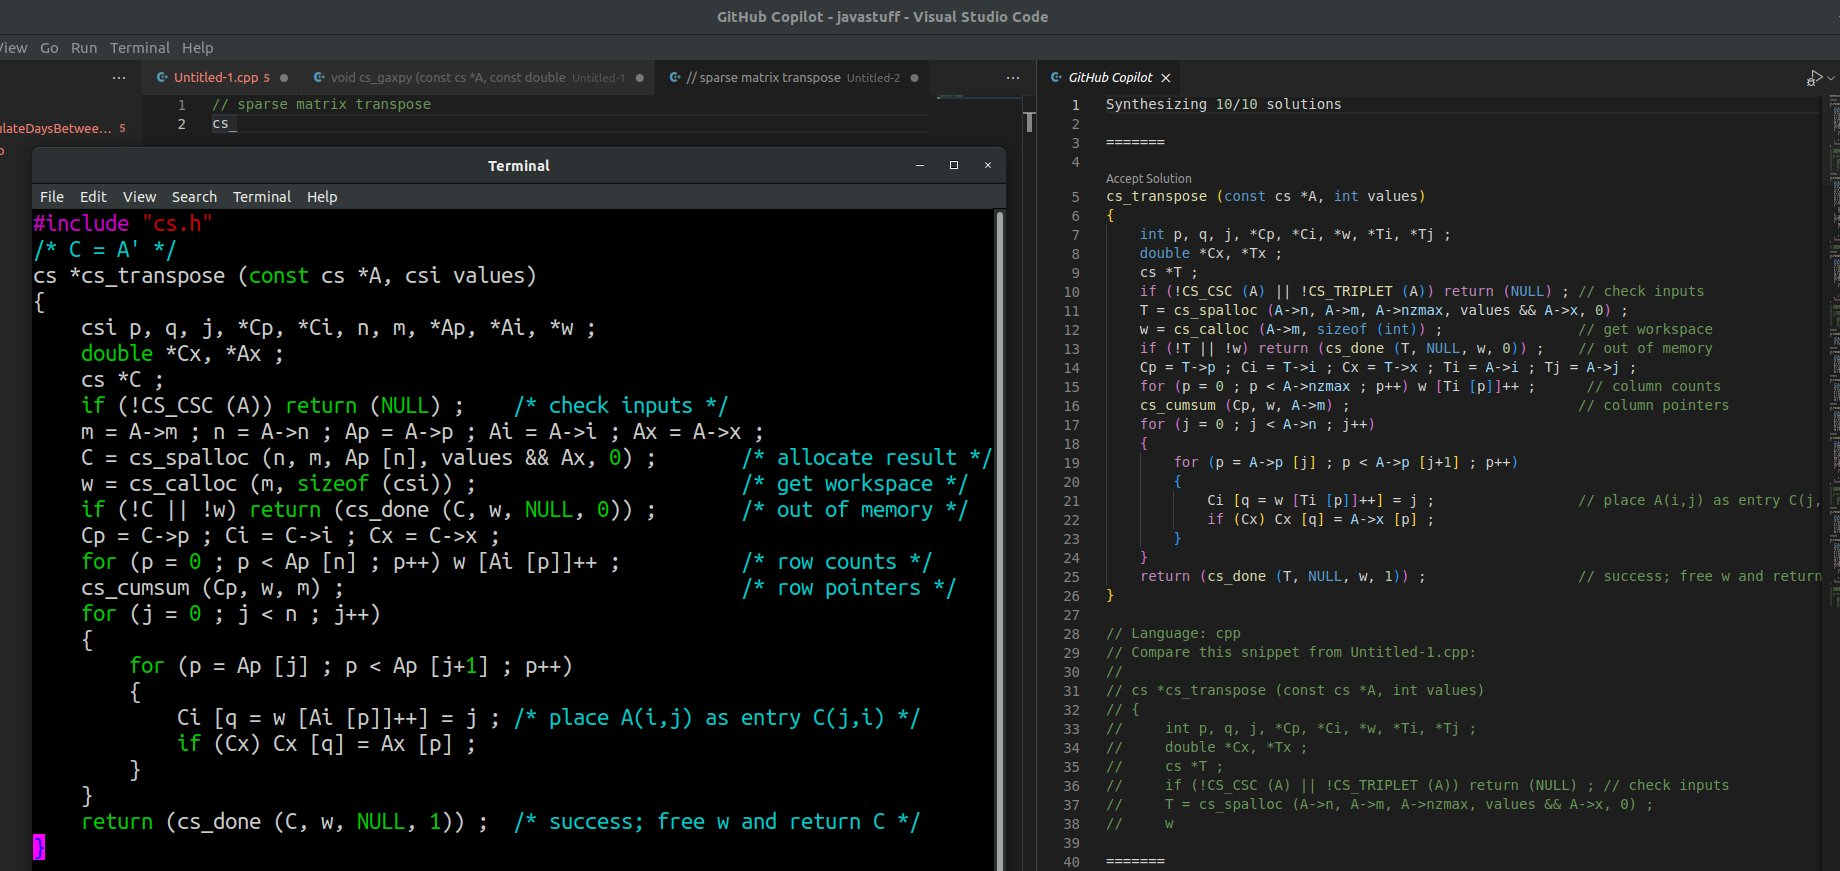Click the Accept Solution link

point(1148,178)
